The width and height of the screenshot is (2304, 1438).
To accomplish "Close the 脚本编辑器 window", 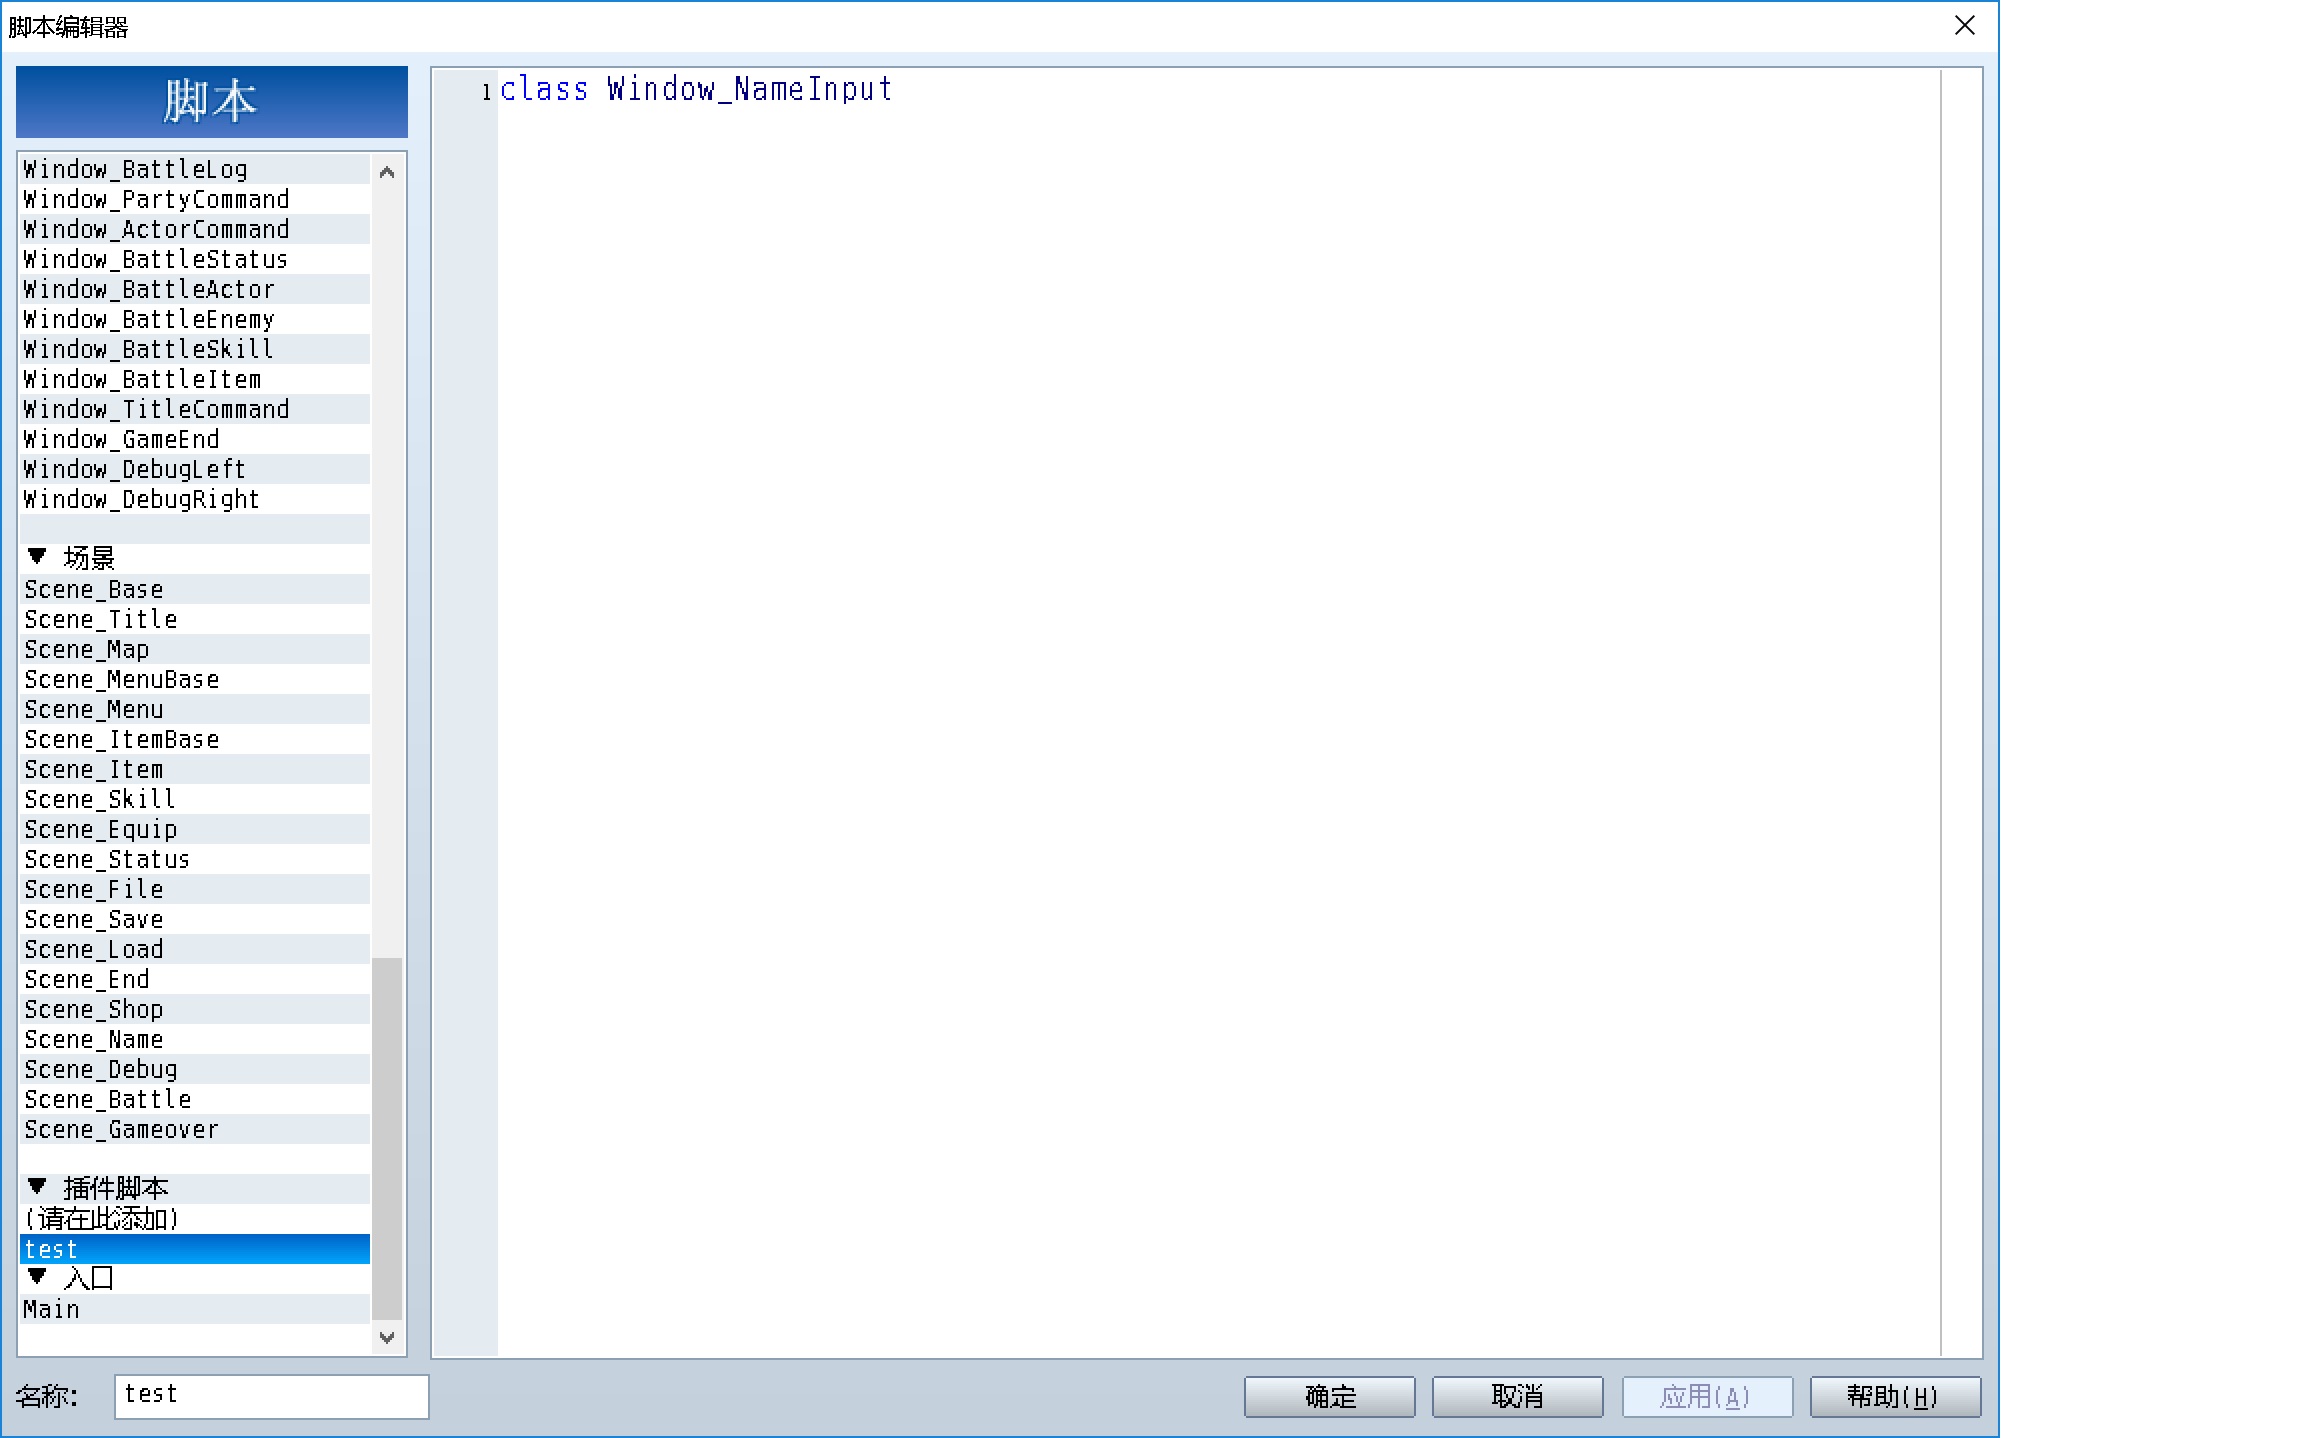I will point(1964,26).
